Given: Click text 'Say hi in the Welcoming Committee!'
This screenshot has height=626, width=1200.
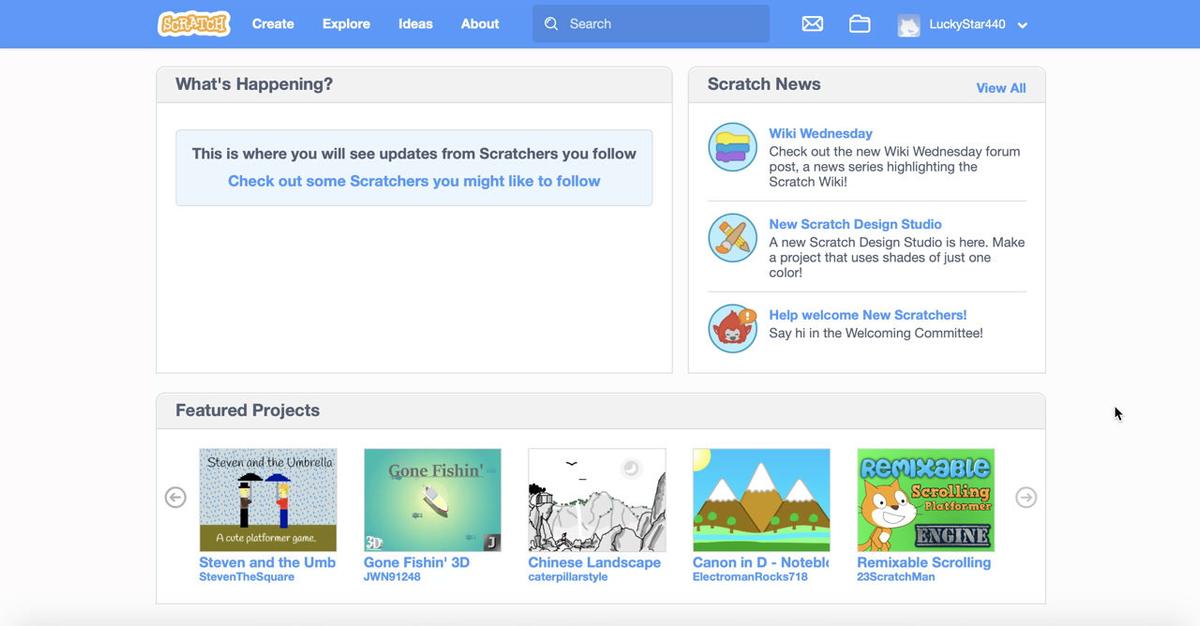Looking at the screenshot, I should 876,333.
